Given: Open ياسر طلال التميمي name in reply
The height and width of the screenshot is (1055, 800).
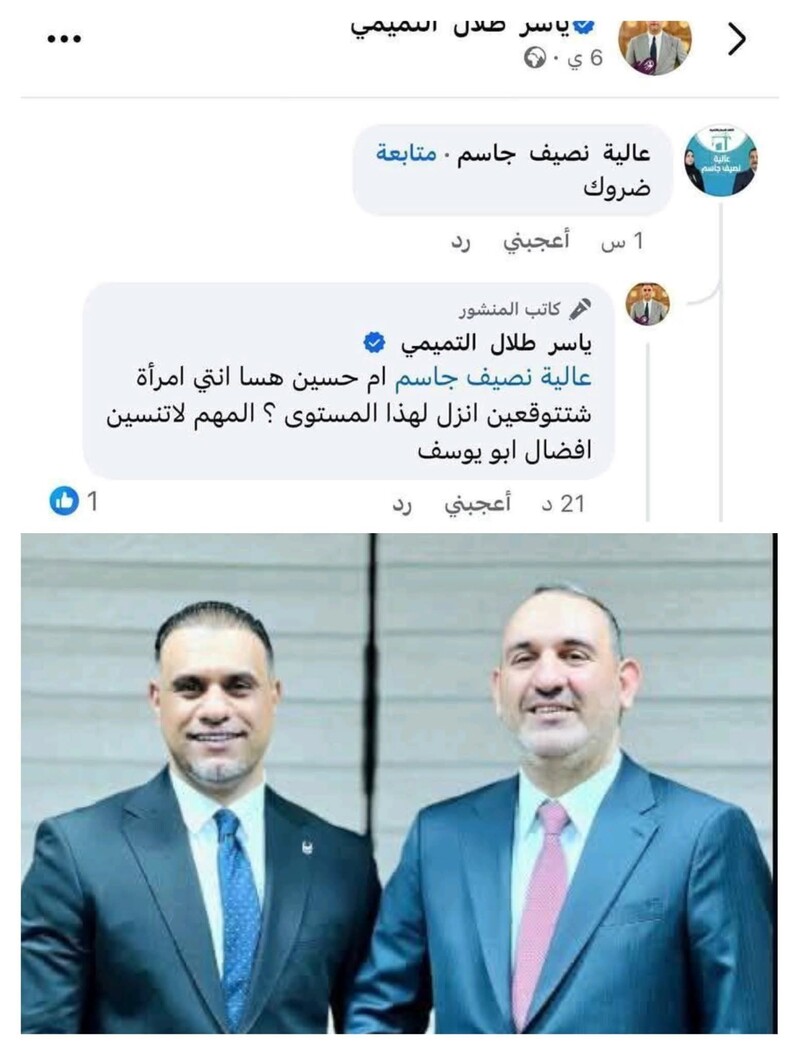Looking at the screenshot, I should (x=497, y=344).
